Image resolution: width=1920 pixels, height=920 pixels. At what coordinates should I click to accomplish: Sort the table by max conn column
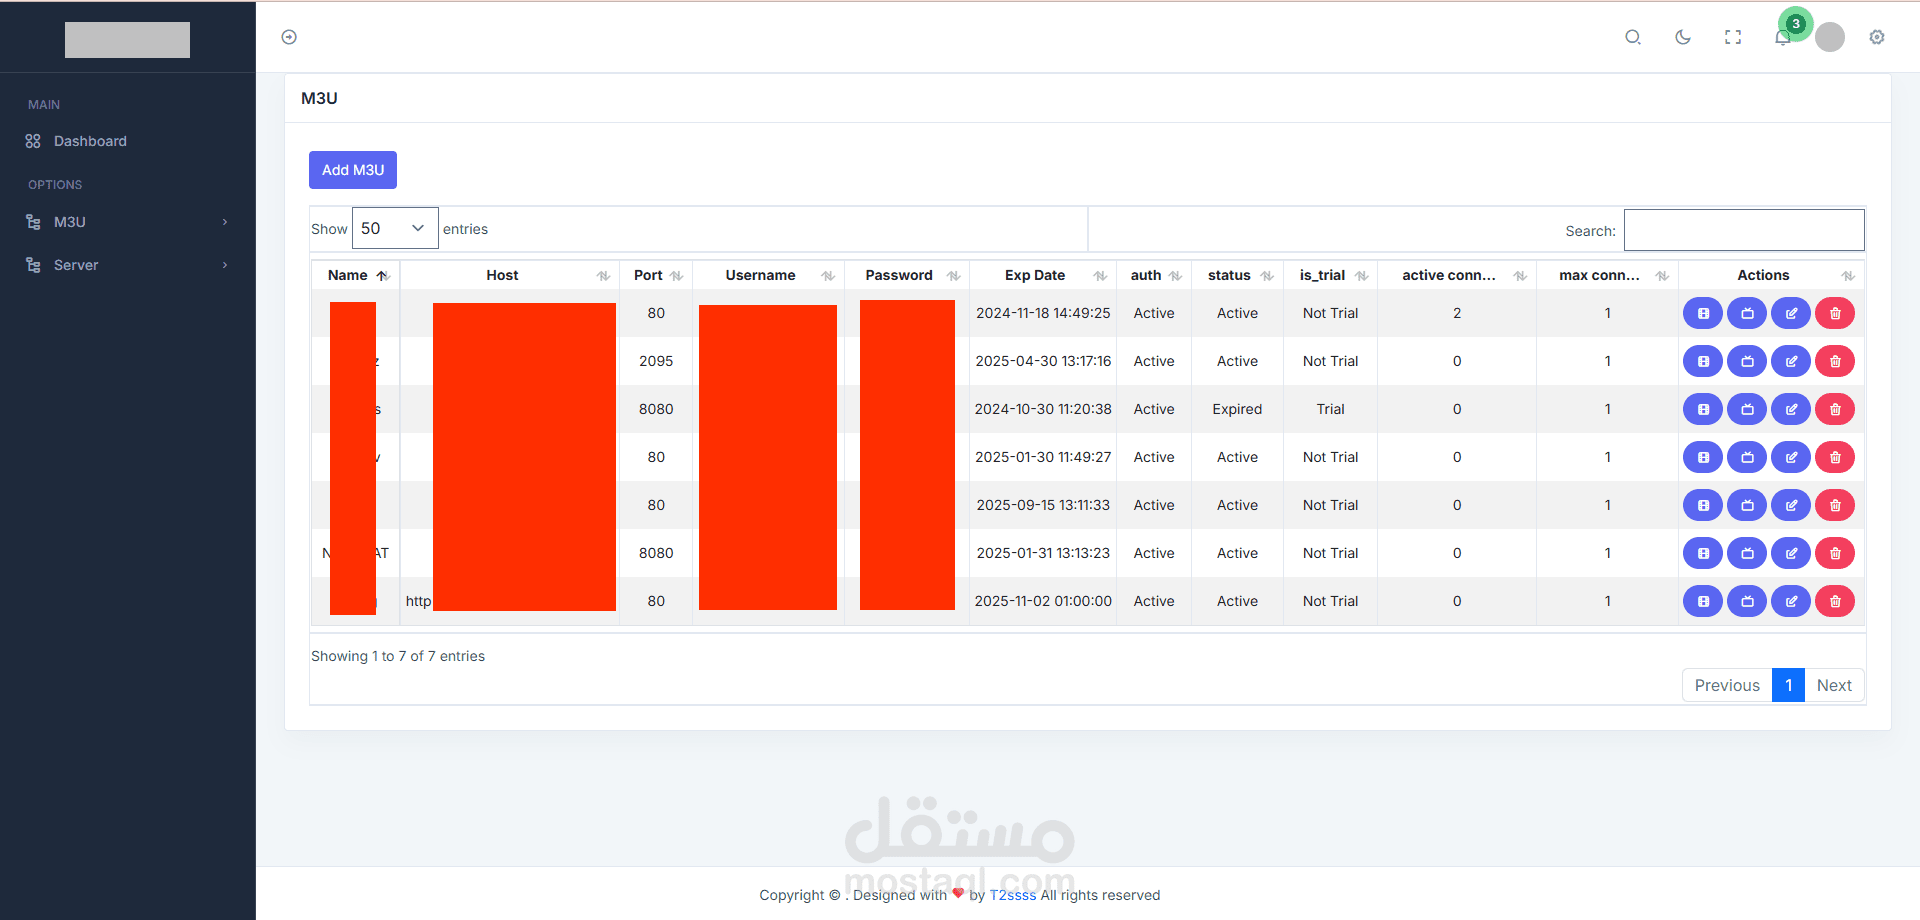coord(1607,275)
